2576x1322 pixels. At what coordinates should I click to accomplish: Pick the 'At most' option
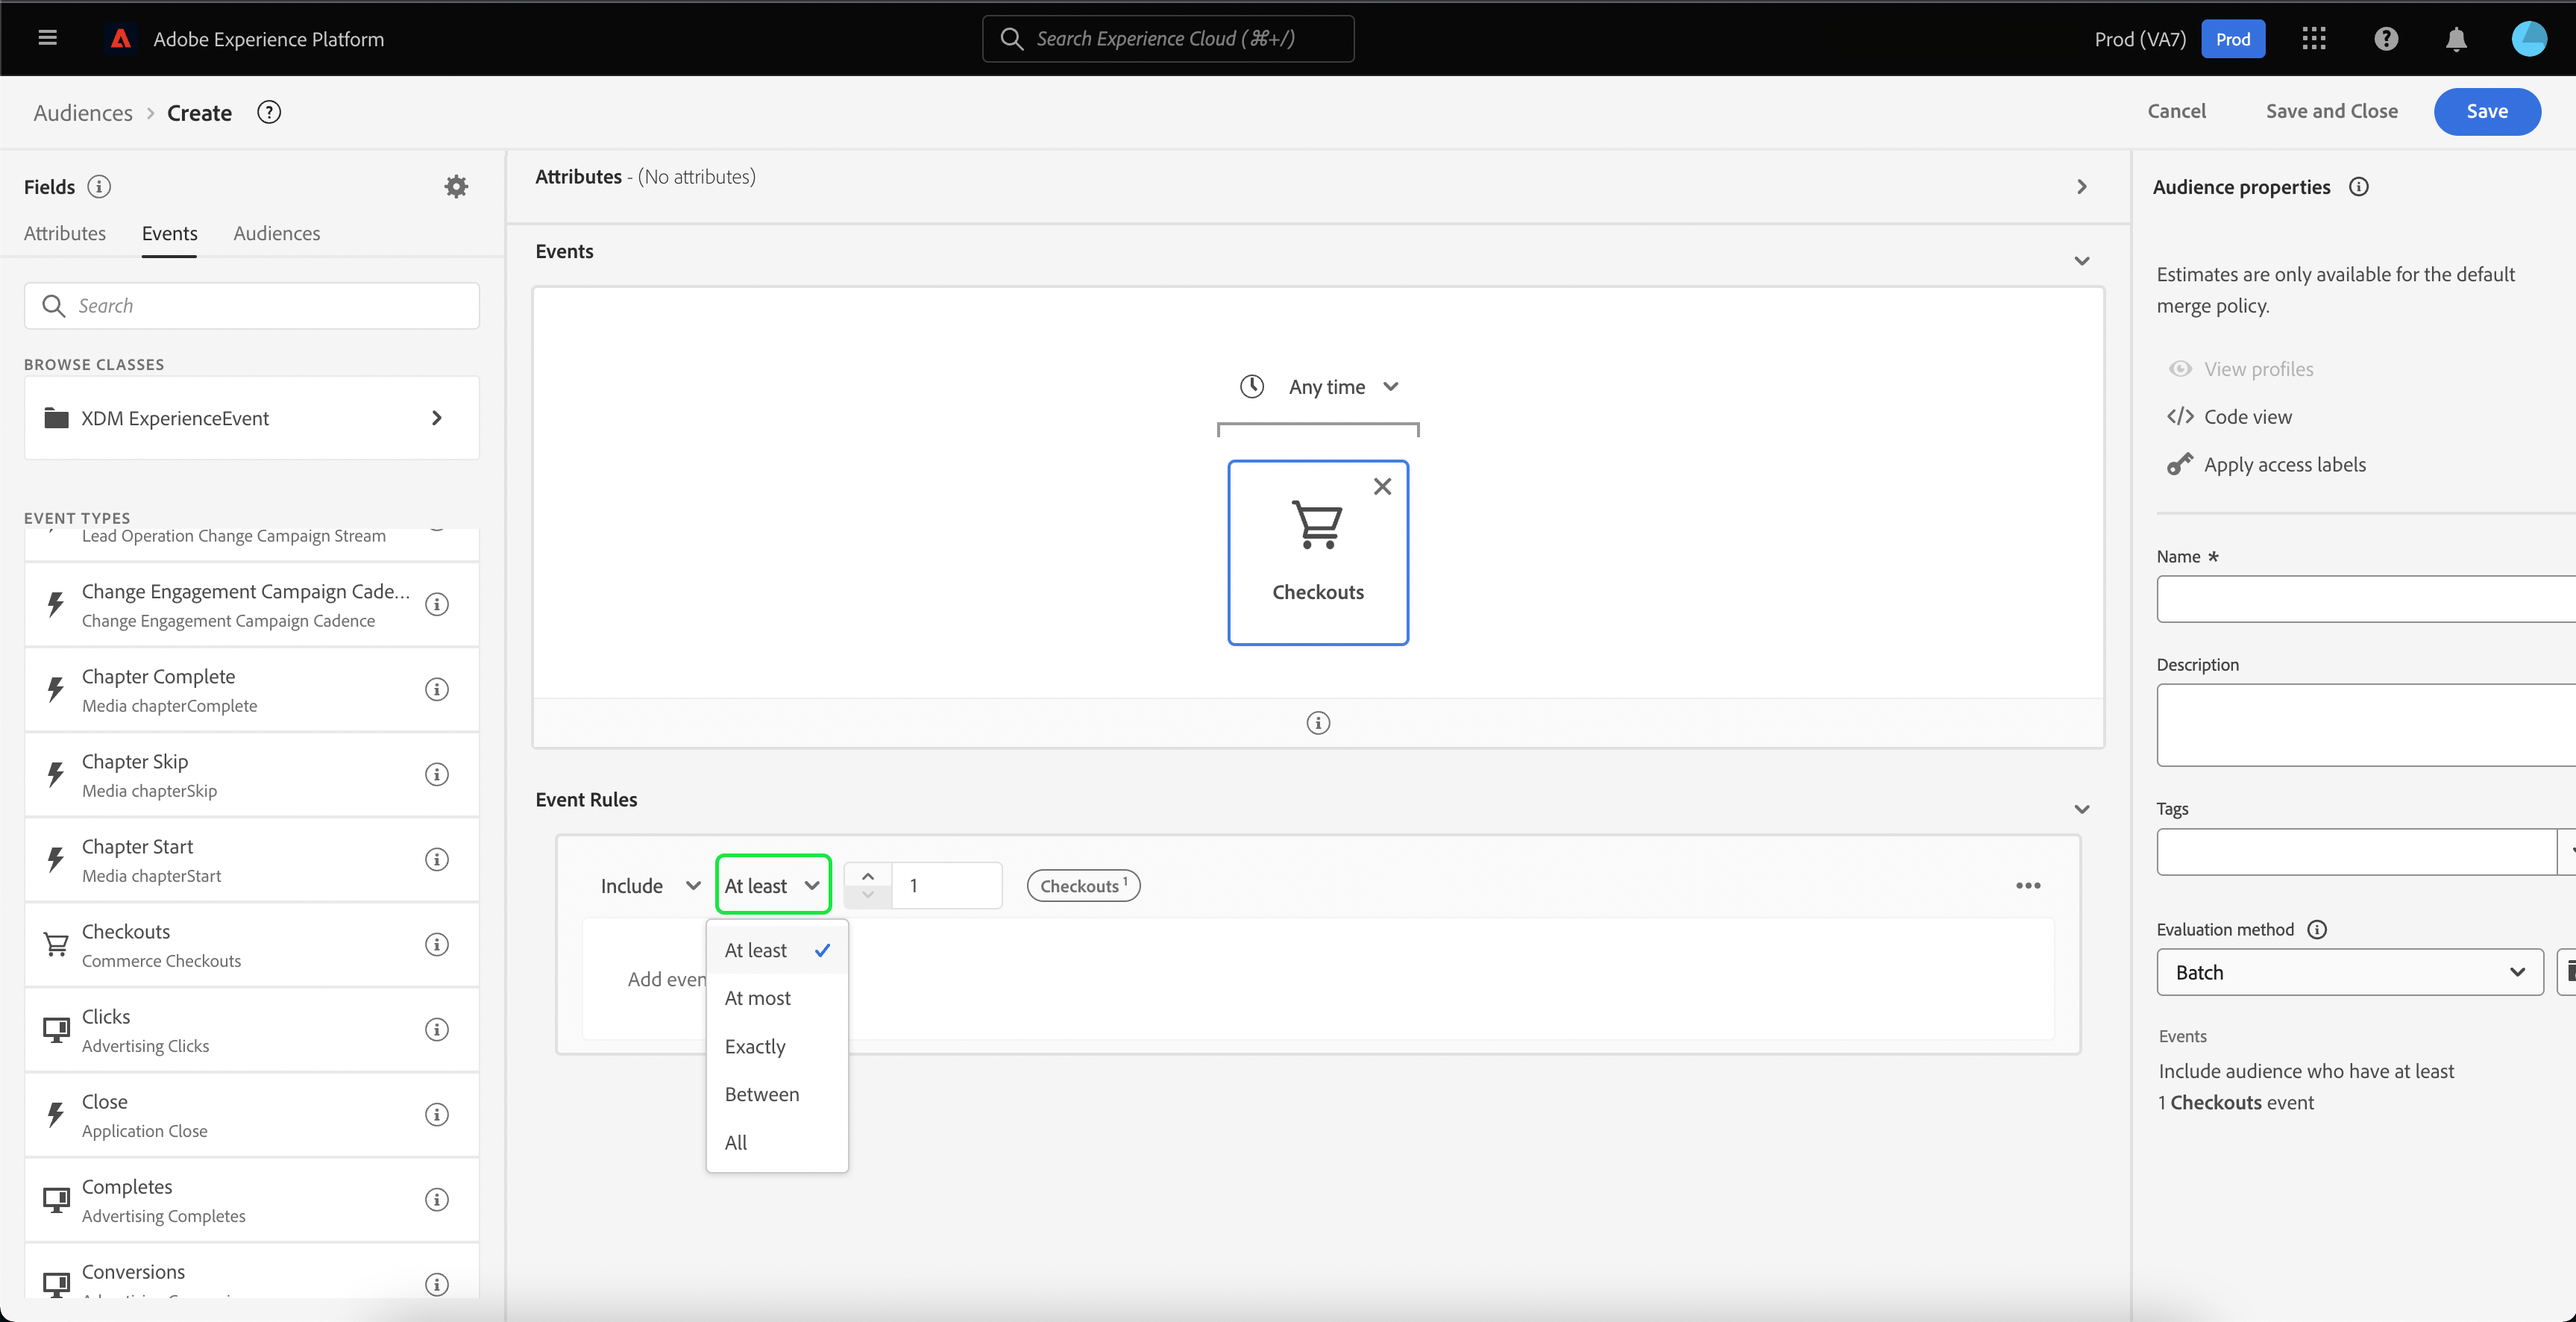757,998
